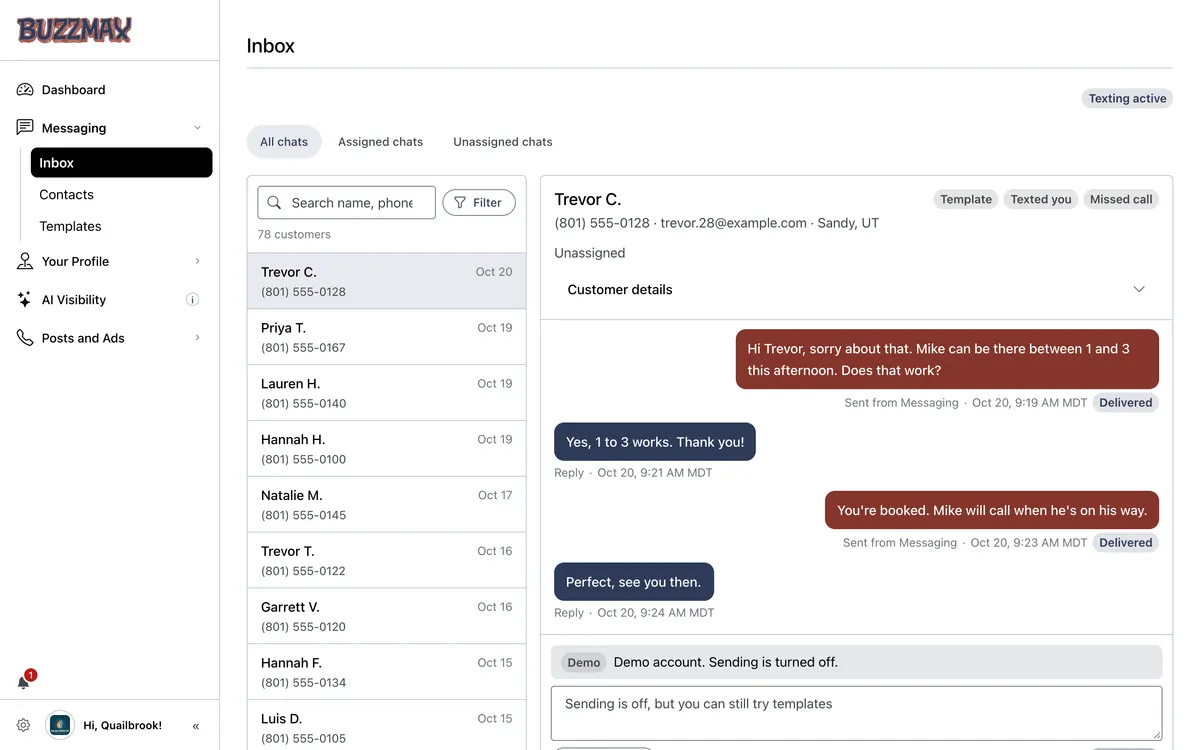Open Luis D. conversation
Viewport: 1200px width, 750px height.
pyautogui.click(x=387, y=726)
